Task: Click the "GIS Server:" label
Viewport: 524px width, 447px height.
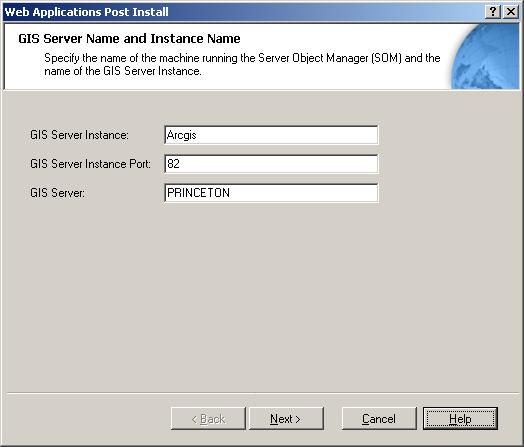Action: pyautogui.click(x=57, y=193)
